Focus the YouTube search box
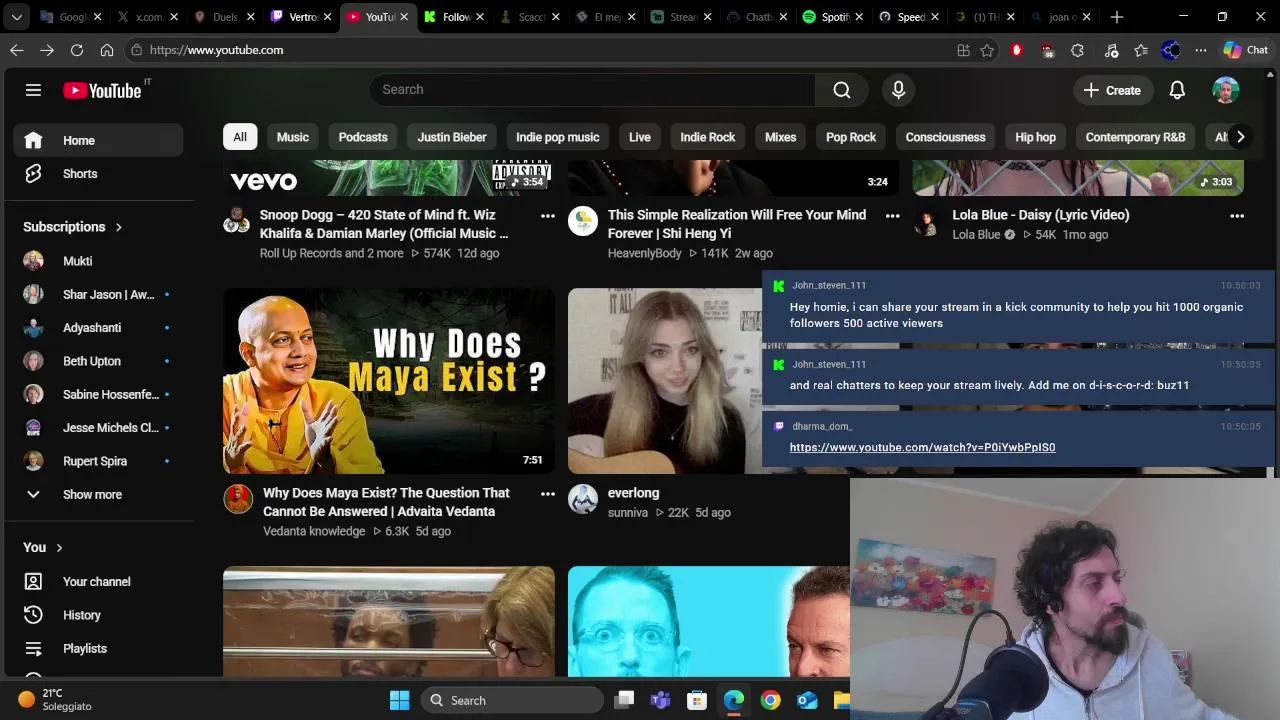 (x=592, y=90)
